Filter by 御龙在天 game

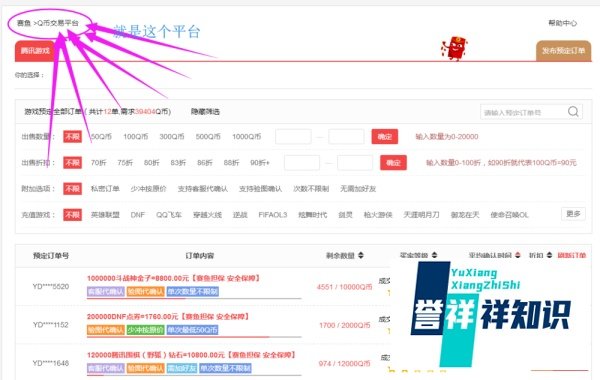click(x=465, y=215)
